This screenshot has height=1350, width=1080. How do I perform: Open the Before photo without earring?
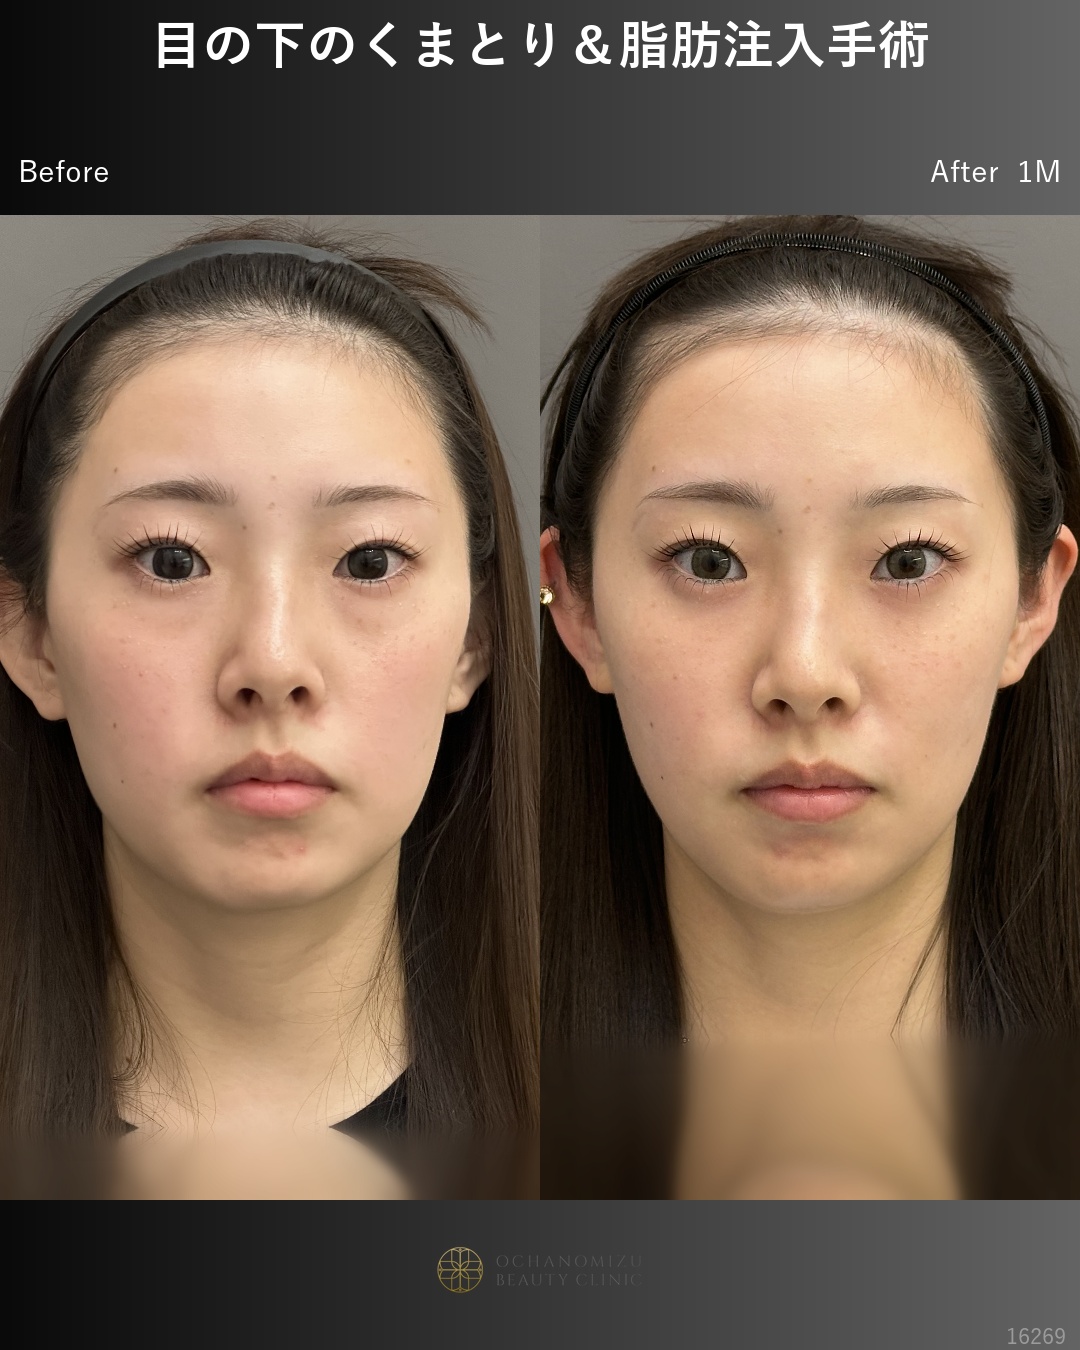270,707
